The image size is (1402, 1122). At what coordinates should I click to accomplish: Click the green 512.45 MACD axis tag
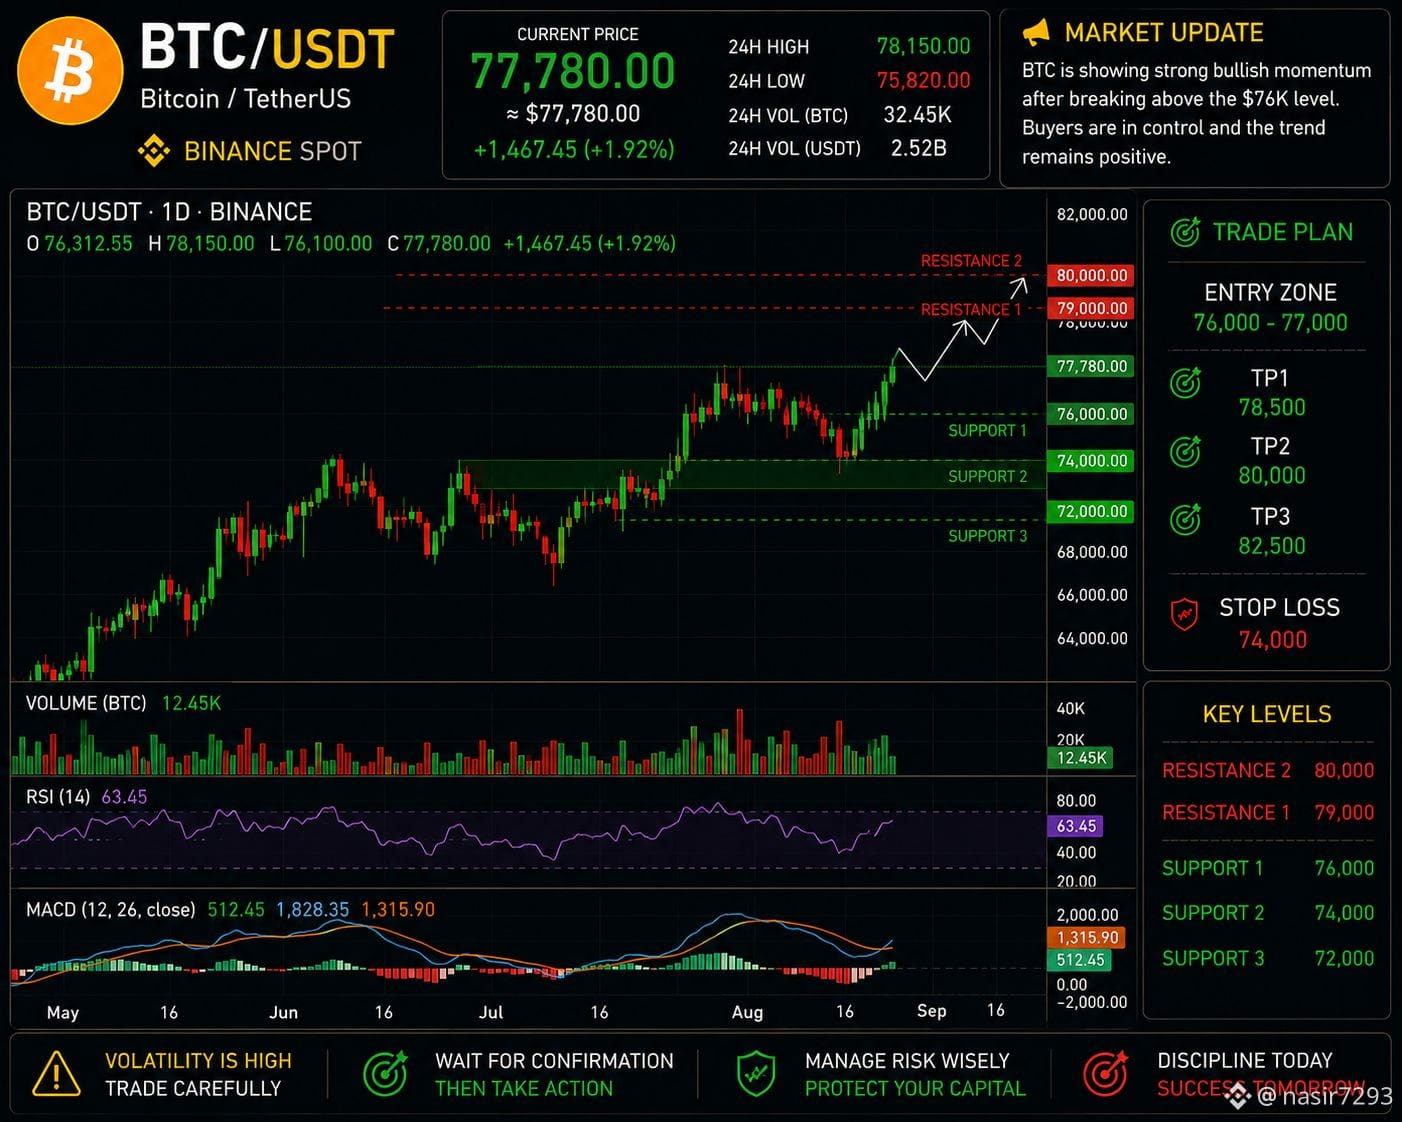point(1080,960)
